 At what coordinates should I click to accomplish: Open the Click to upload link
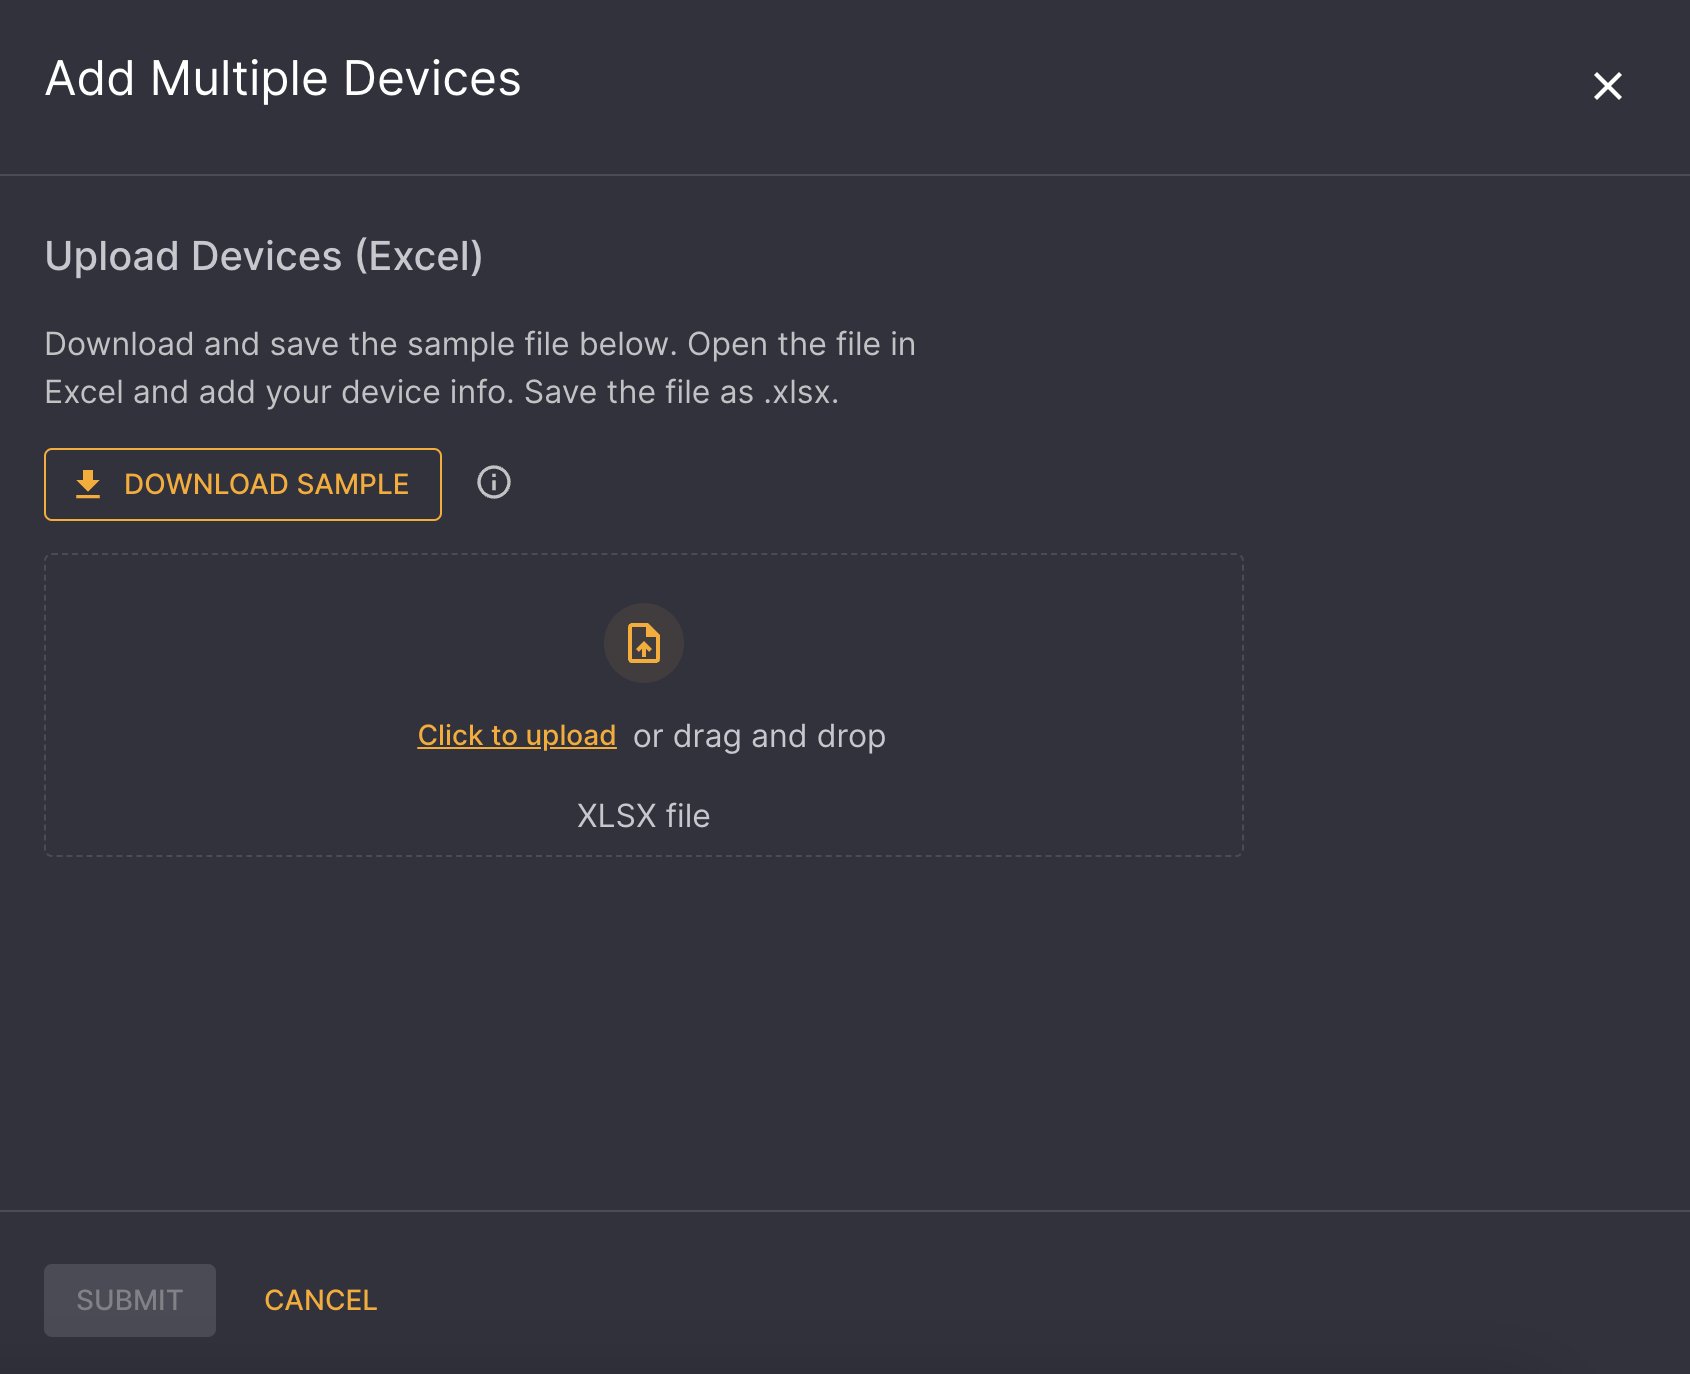point(517,736)
